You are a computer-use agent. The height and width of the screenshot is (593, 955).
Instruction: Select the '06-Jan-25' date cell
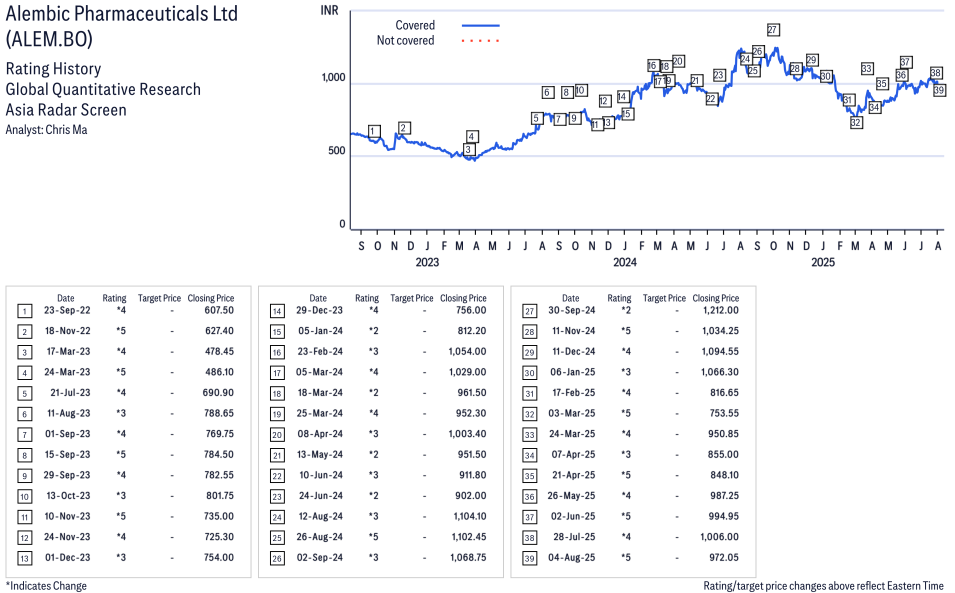coord(573,372)
